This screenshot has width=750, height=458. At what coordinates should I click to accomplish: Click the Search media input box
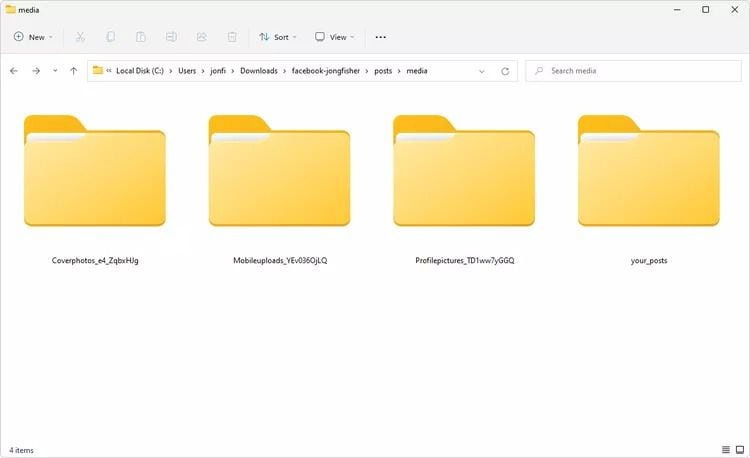pos(635,71)
